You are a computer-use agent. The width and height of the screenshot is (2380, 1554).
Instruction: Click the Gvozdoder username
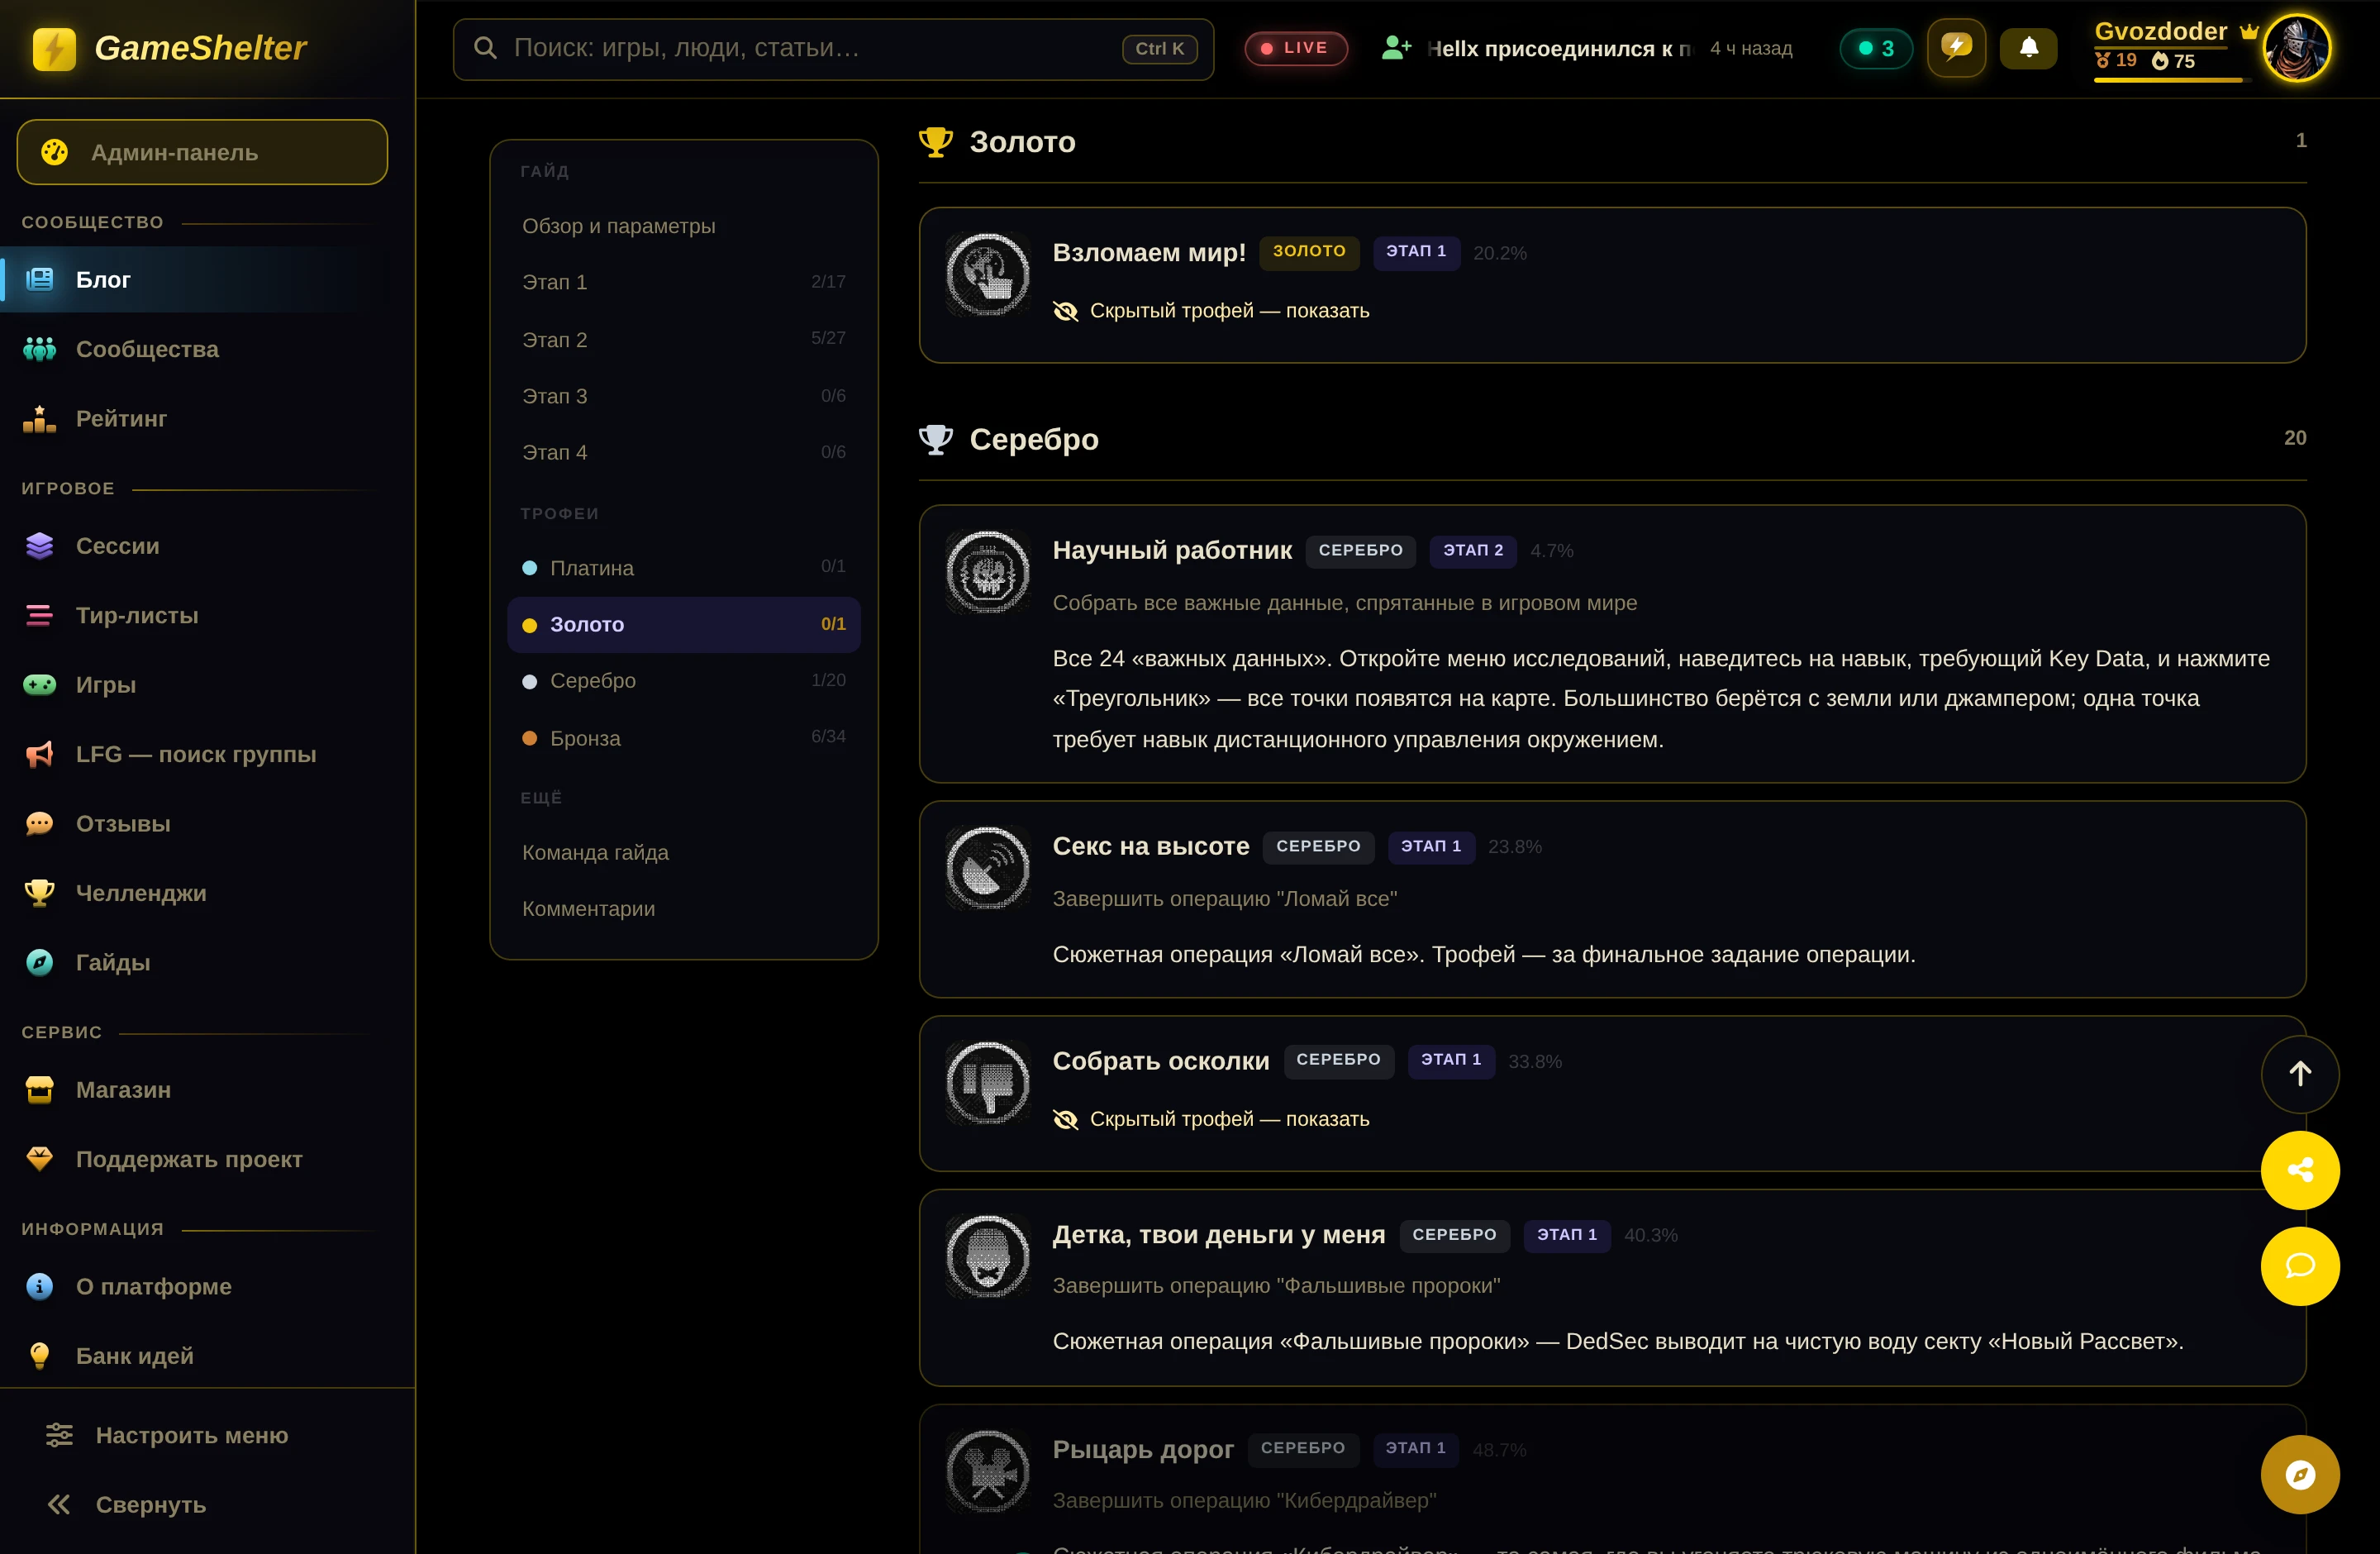point(2160,31)
